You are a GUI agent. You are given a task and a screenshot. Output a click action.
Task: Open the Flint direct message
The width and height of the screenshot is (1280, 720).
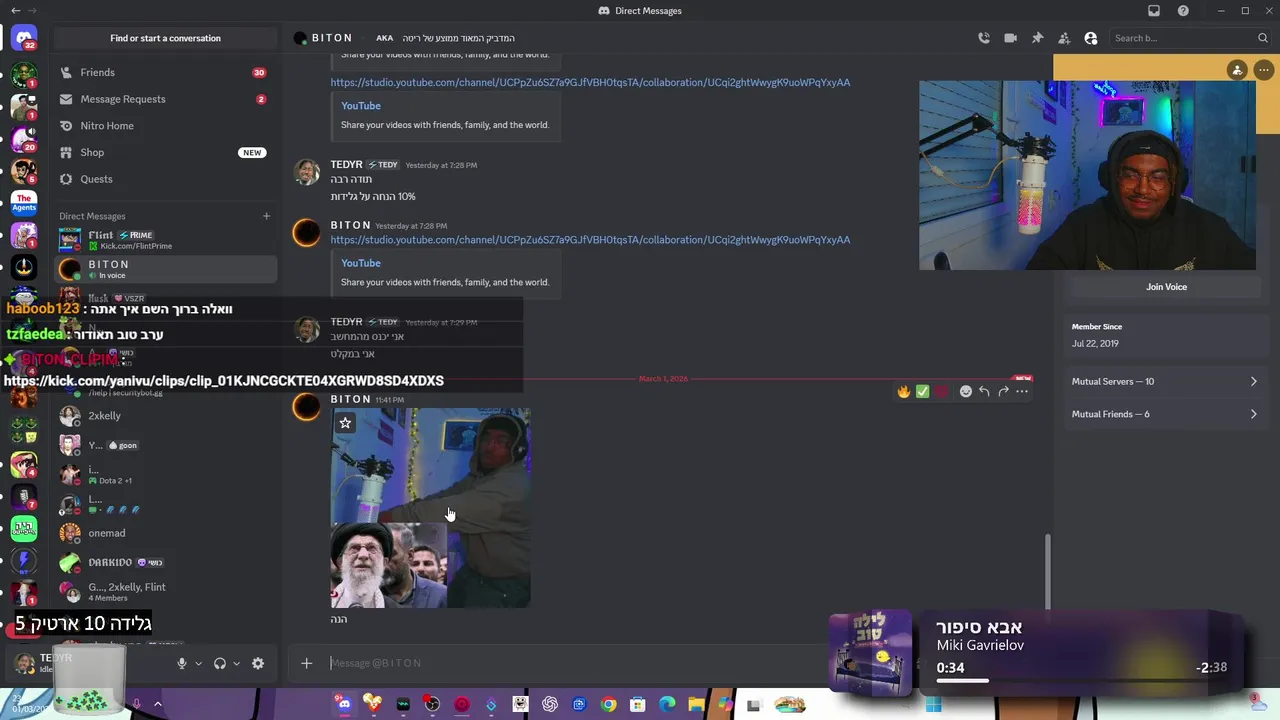165,240
